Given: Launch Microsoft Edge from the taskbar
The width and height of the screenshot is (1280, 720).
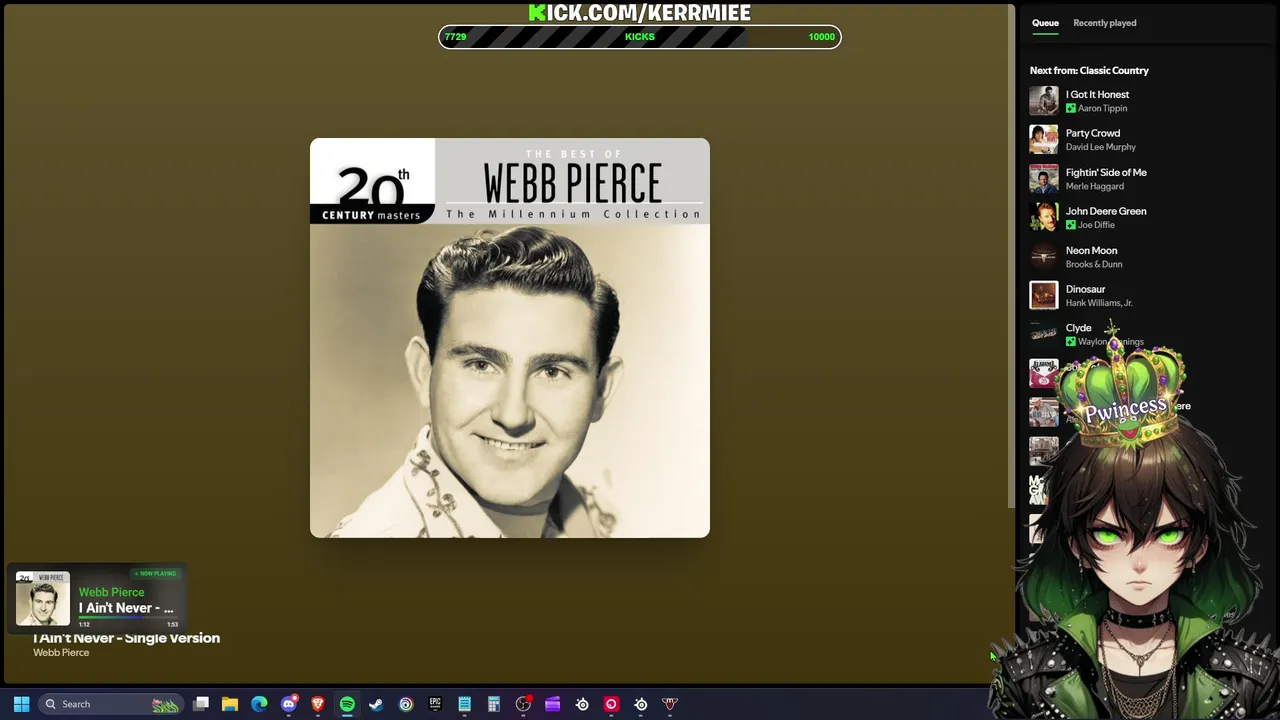Looking at the screenshot, I should point(259,704).
